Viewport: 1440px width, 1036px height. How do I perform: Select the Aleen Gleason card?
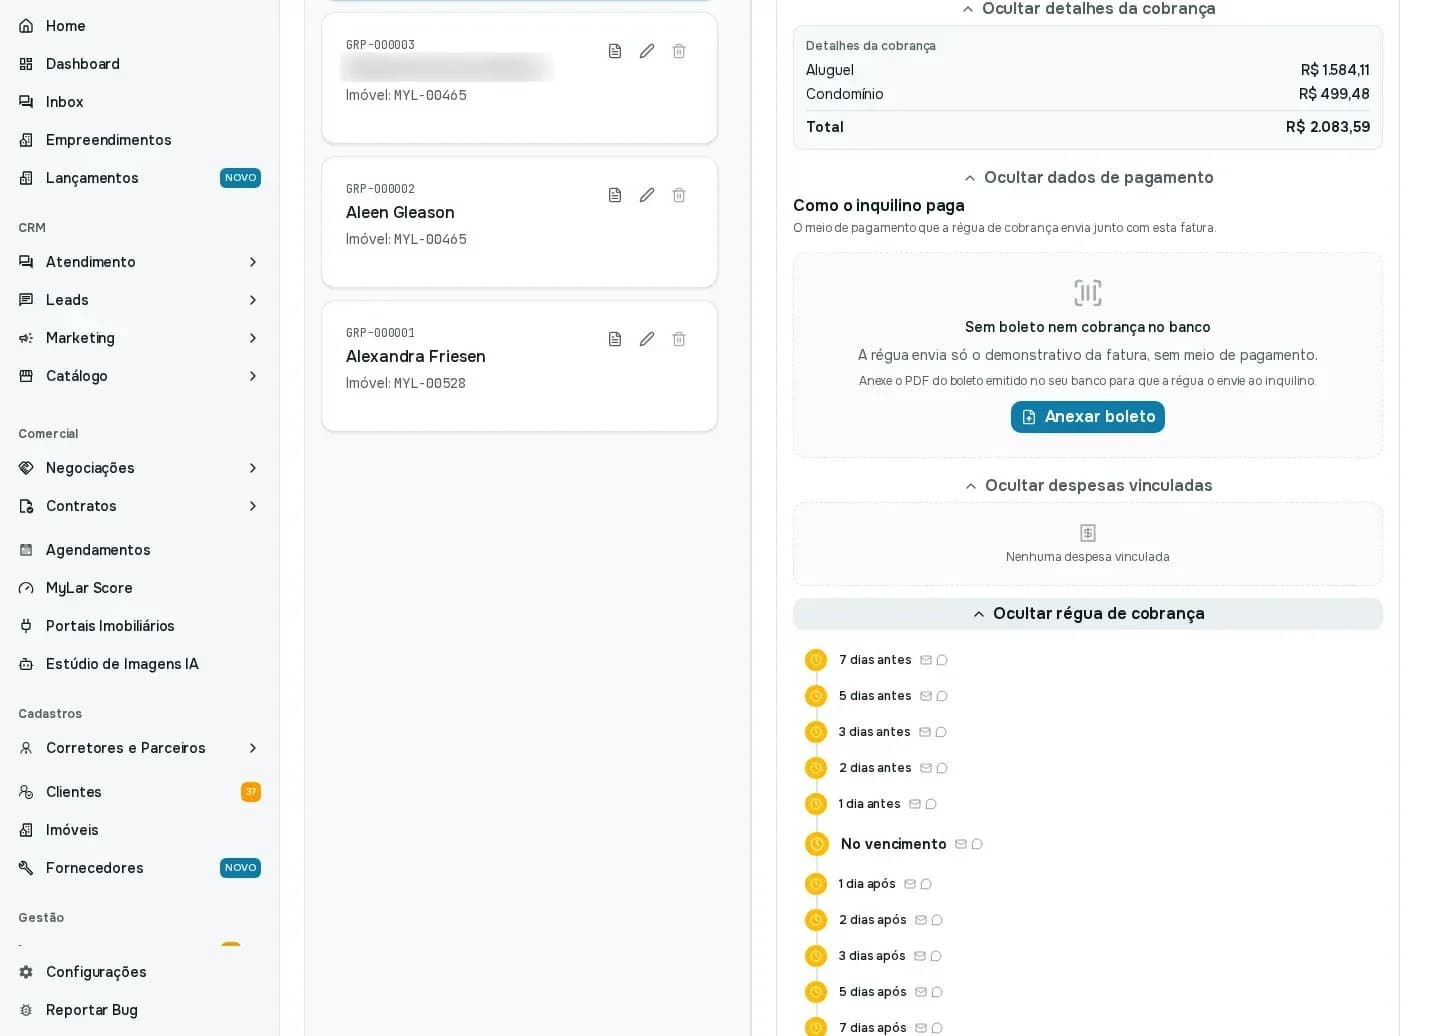pos(519,222)
